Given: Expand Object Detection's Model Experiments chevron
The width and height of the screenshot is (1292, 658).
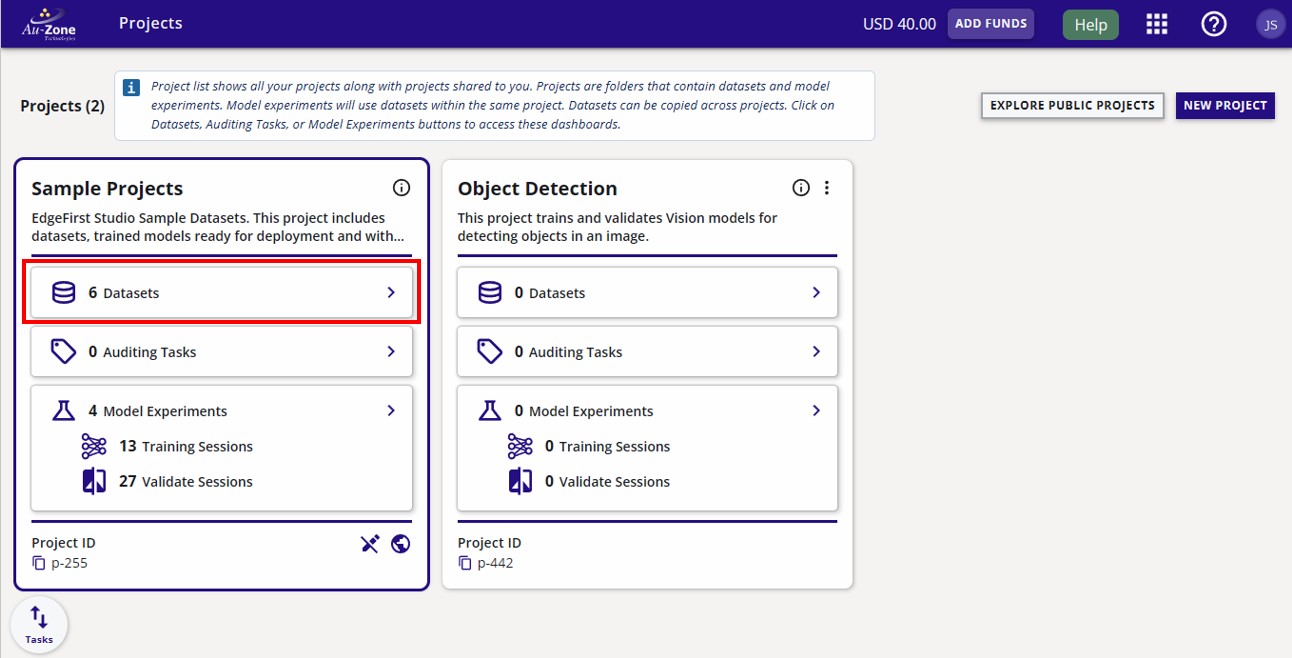Looking at the screenshot, I should tap(816, 410).
